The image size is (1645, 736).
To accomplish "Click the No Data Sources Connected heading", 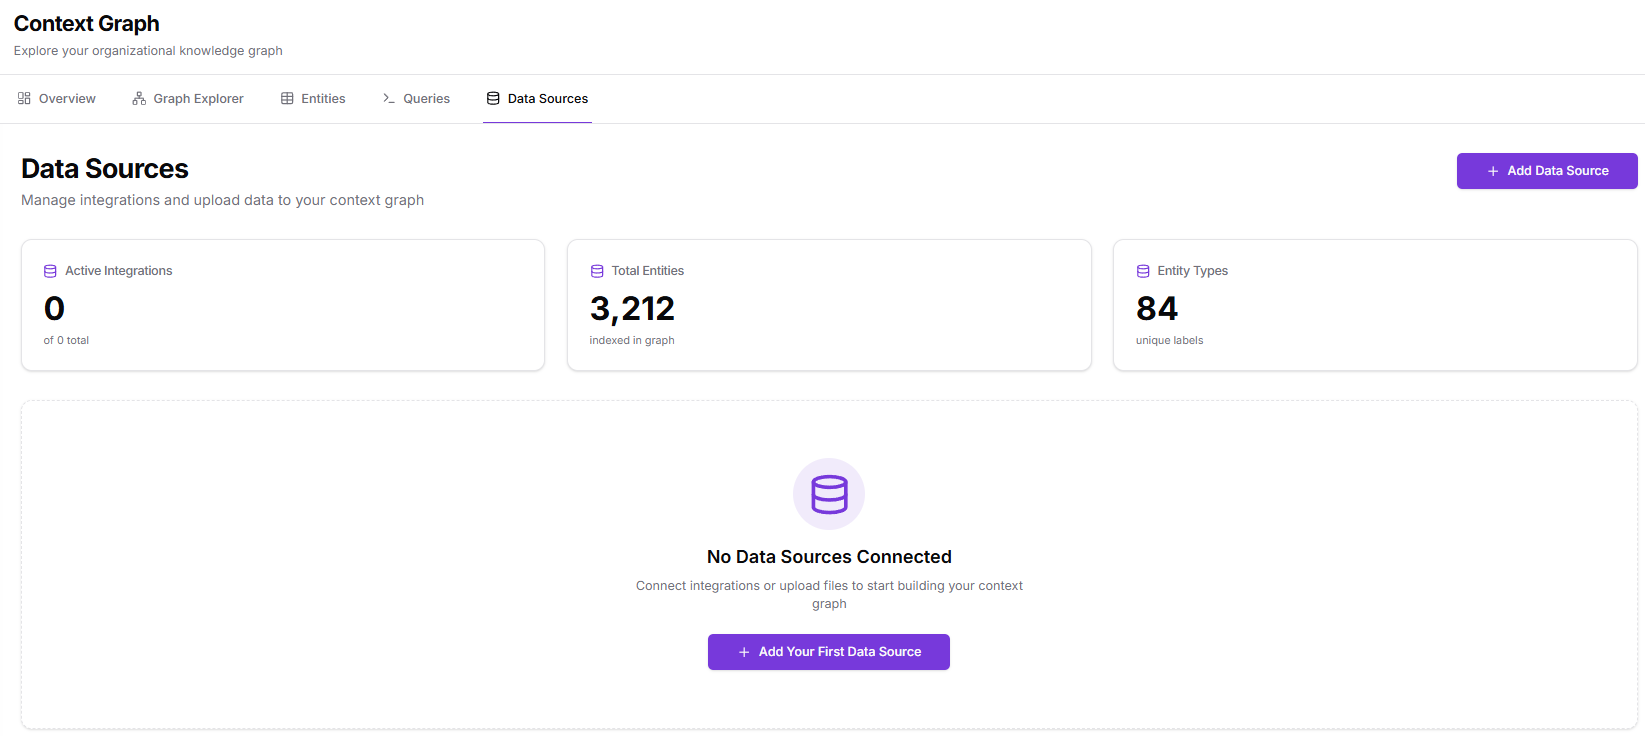I will pyautogui.click(x=829, y=557).
